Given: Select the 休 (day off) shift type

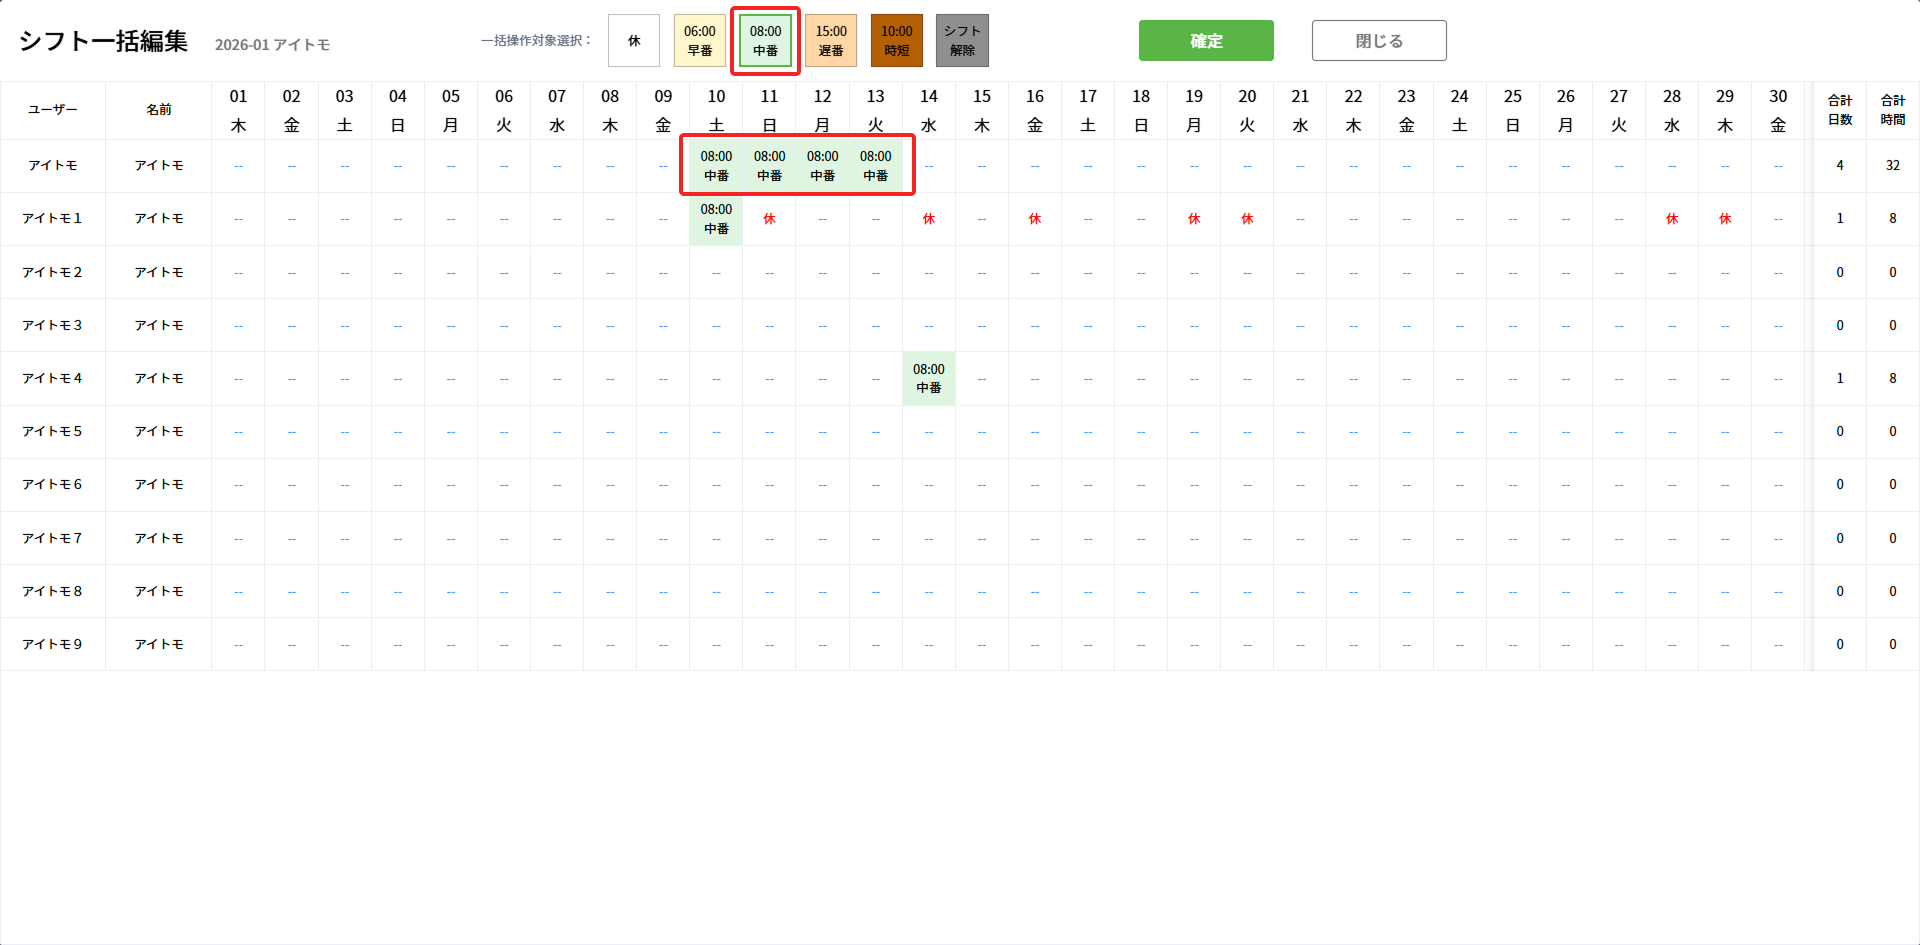Looking at the screenshot, I should [x=634, y=41].
